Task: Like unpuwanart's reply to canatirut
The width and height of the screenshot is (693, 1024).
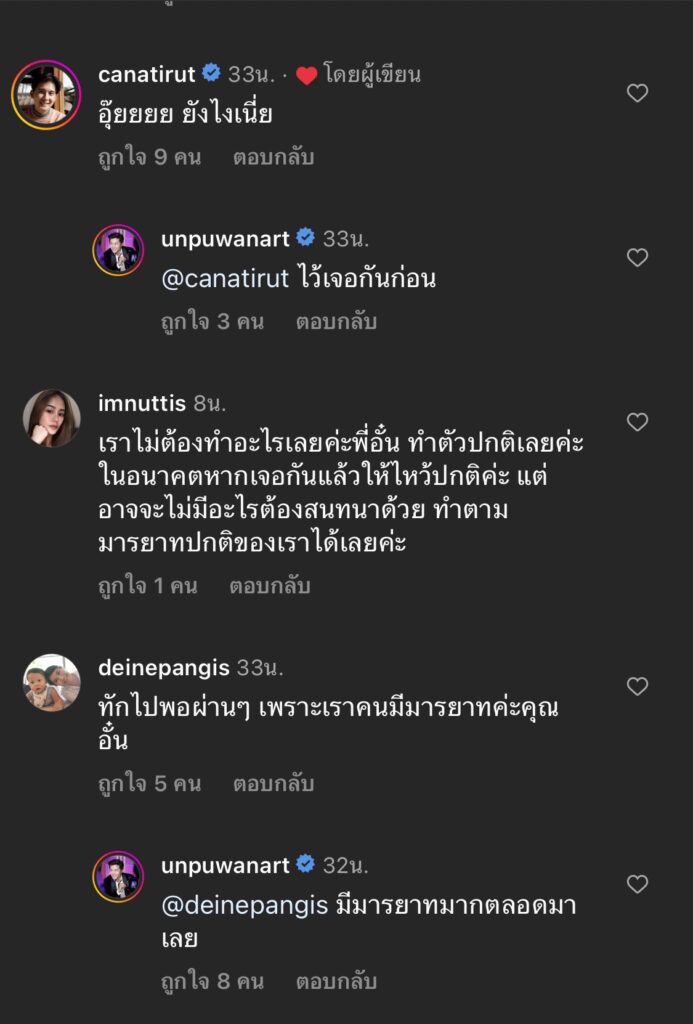Action: click(637, 258)
